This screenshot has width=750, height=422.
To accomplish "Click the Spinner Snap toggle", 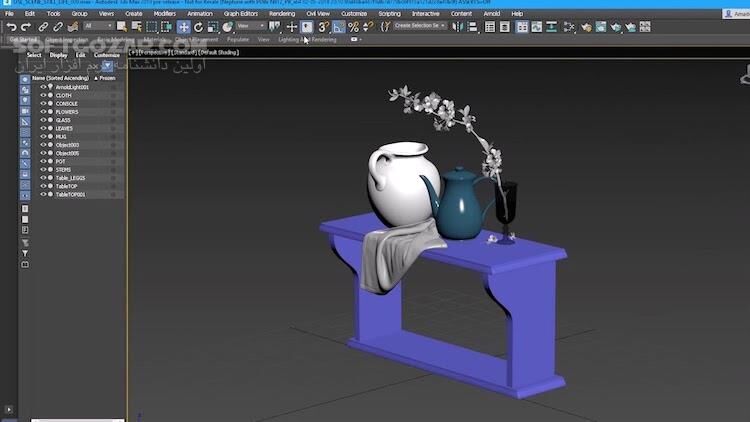I will click(x=368, y=27).
